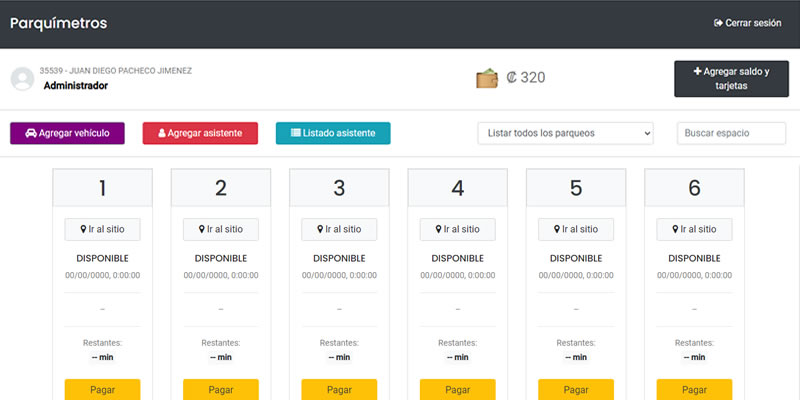This screenshot has width=800, height=400.
Task: Click the wallet balance icon
Action: 487,78
